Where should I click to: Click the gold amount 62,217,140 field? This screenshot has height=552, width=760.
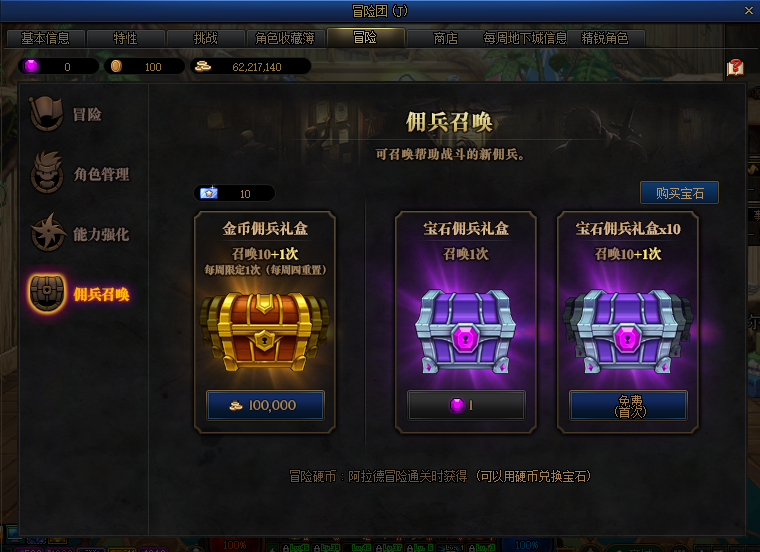coord(251,66)
